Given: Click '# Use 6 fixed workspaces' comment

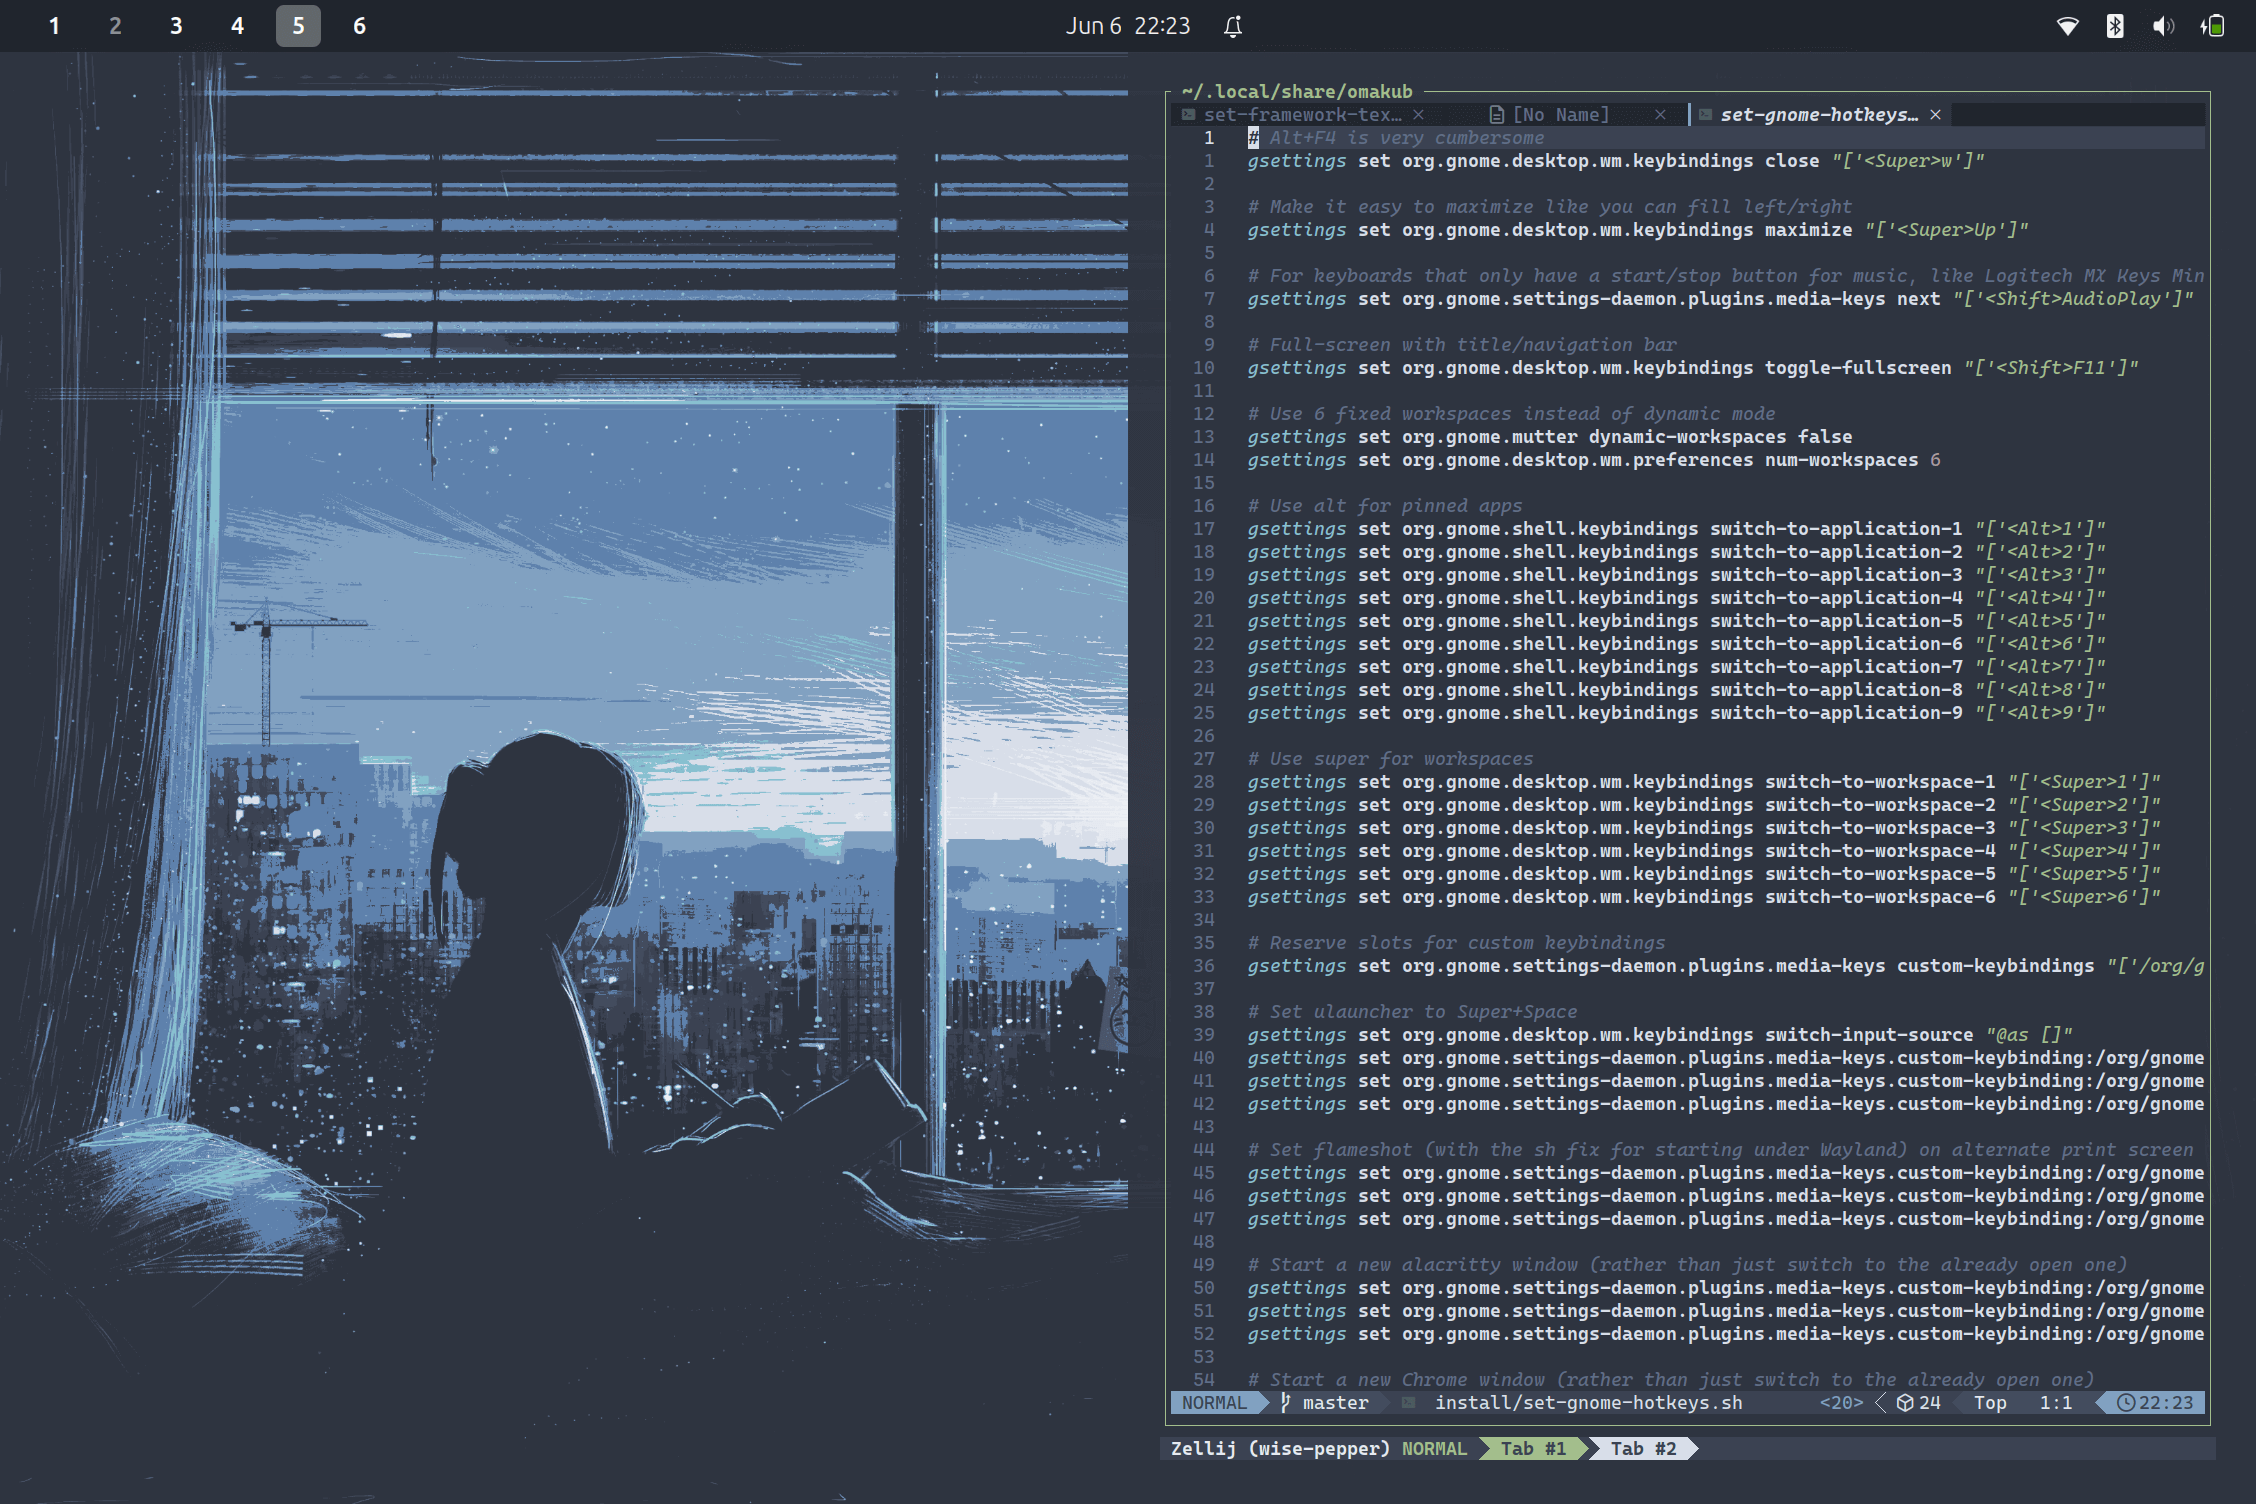Looking at the screenshot, I should point(1511,414).
